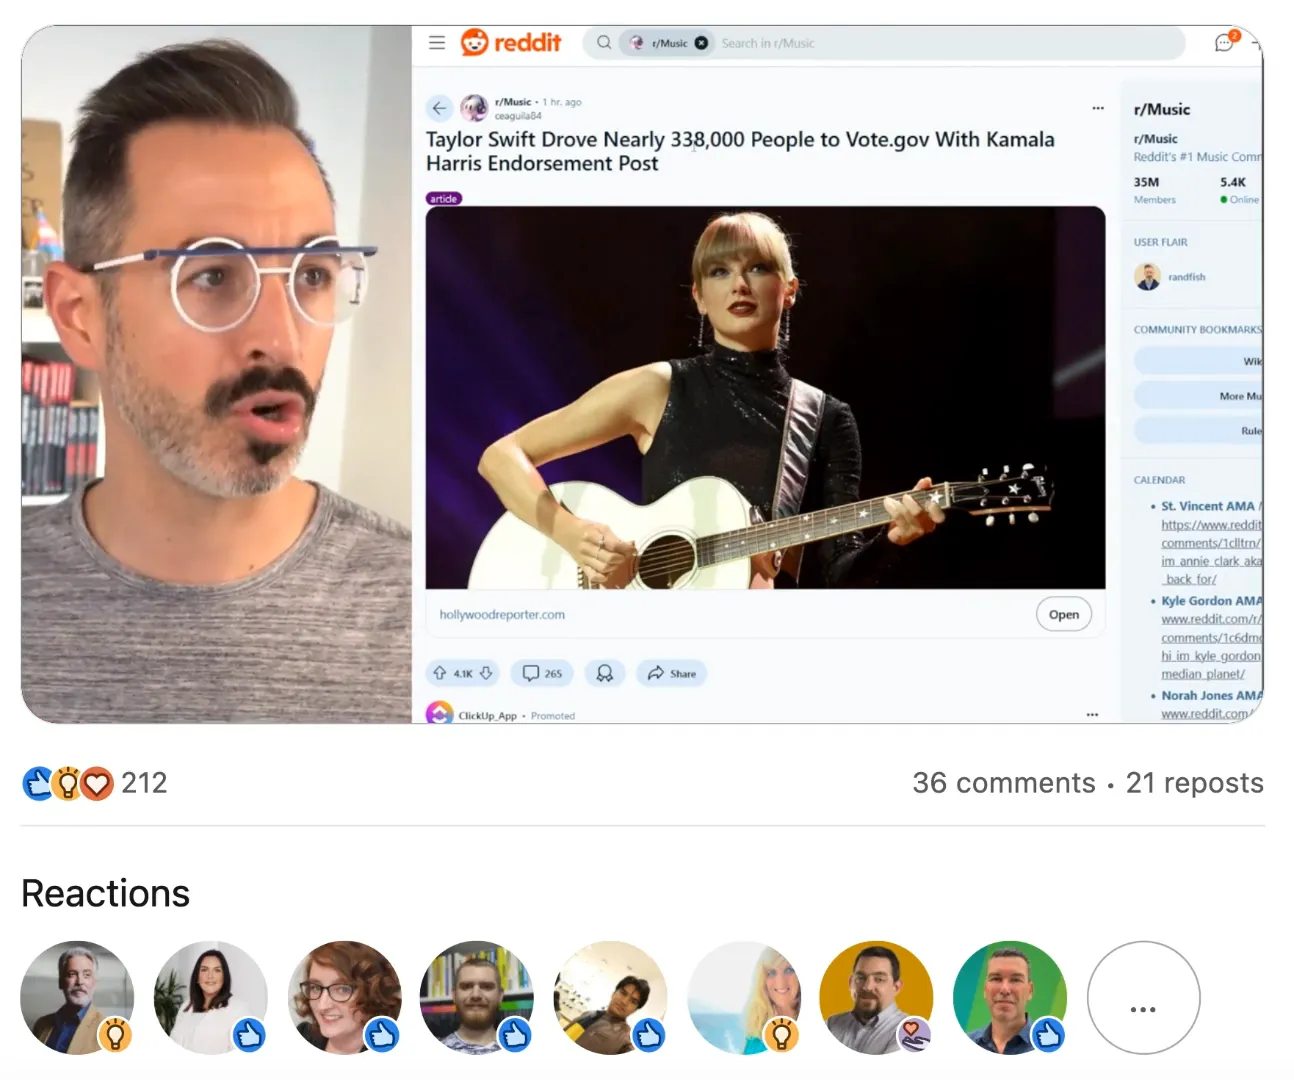Open Reddit chat notifications icon

point(1225,42)
